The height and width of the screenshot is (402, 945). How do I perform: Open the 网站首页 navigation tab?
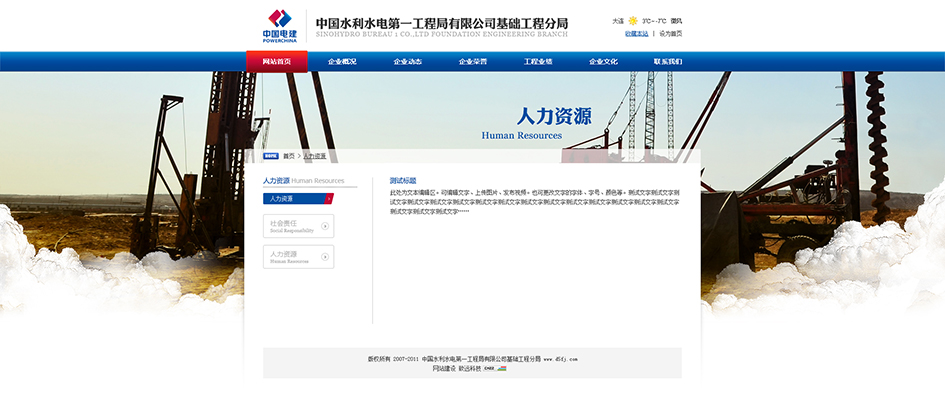pyautogui.click(x=277, y=62)
